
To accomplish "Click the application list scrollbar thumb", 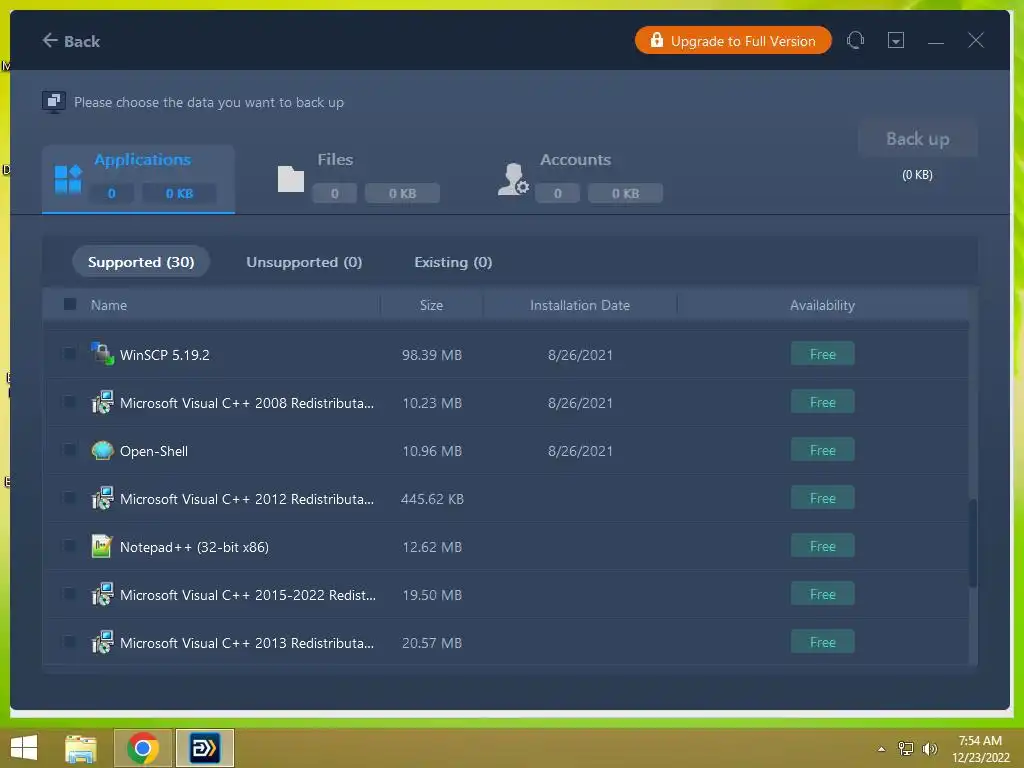I will 972,543.
